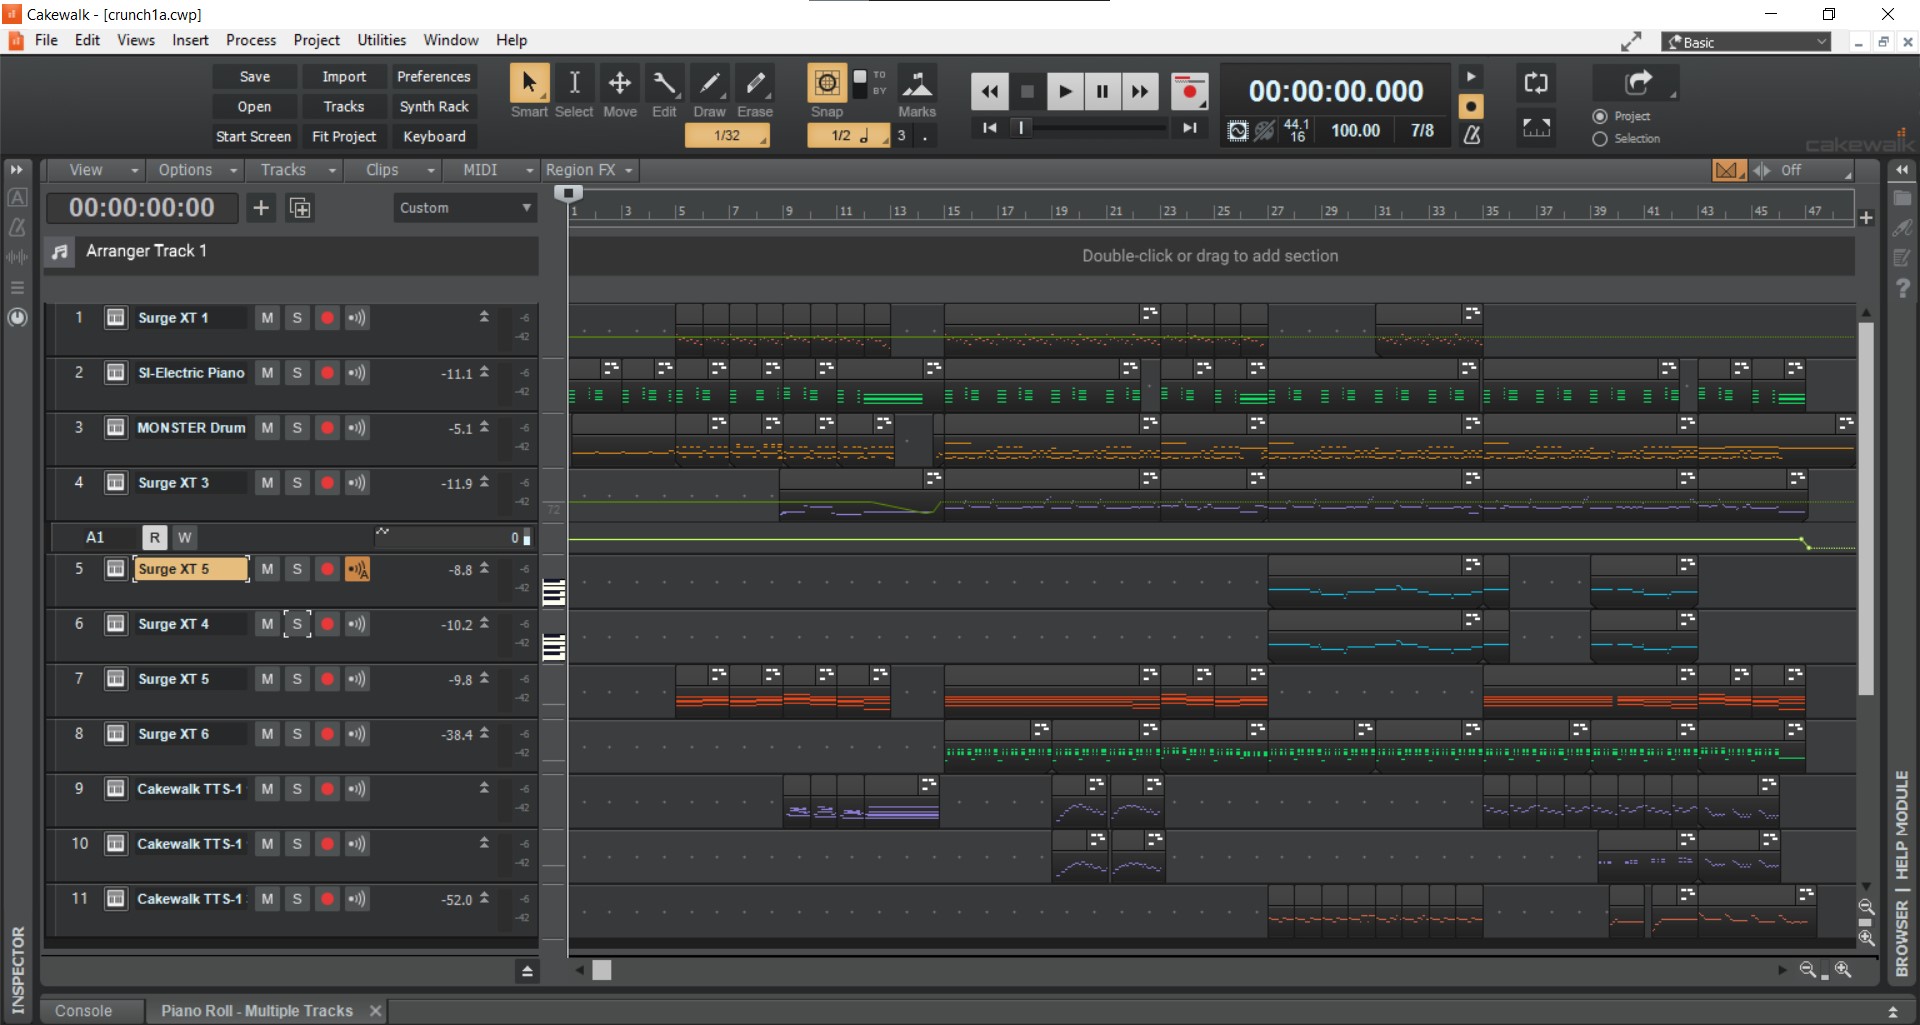The height and width of the screenshot is (1025, 1920).
Task: Open the Custom track control dropdown
Action: point(464,208)
